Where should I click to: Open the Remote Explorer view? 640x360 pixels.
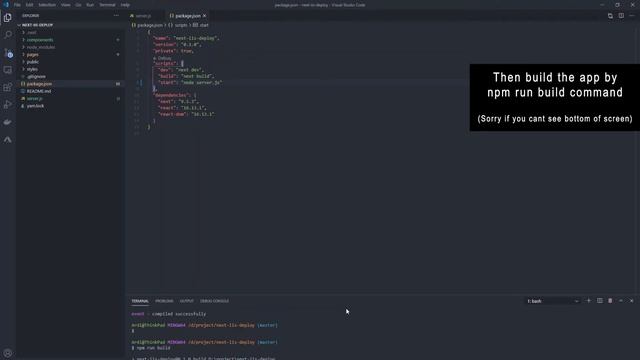pyautogui.click(x=7, y=70)
